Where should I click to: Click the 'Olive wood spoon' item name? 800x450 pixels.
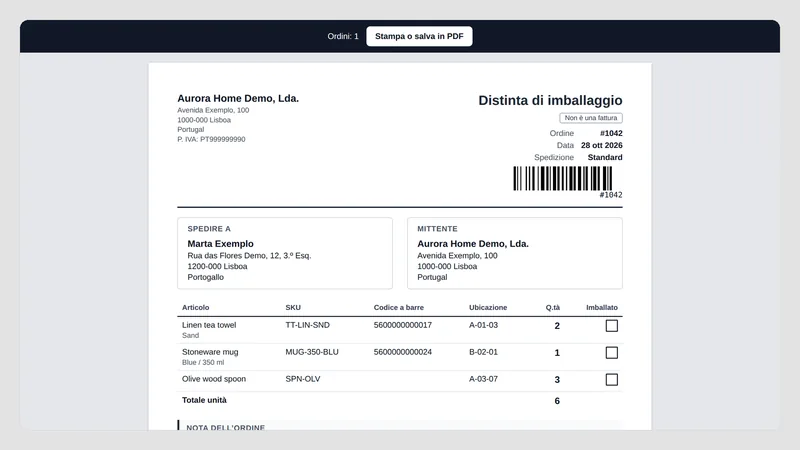214,379
